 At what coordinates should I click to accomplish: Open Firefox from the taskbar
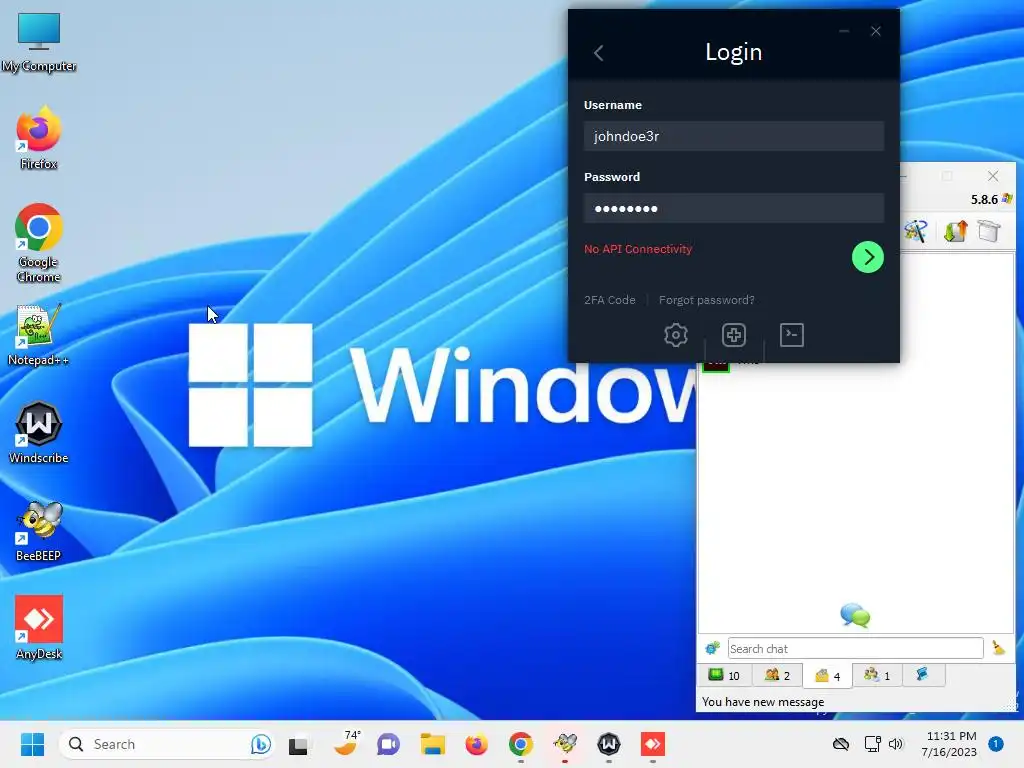pyautogui.click(x=476, y=744)
